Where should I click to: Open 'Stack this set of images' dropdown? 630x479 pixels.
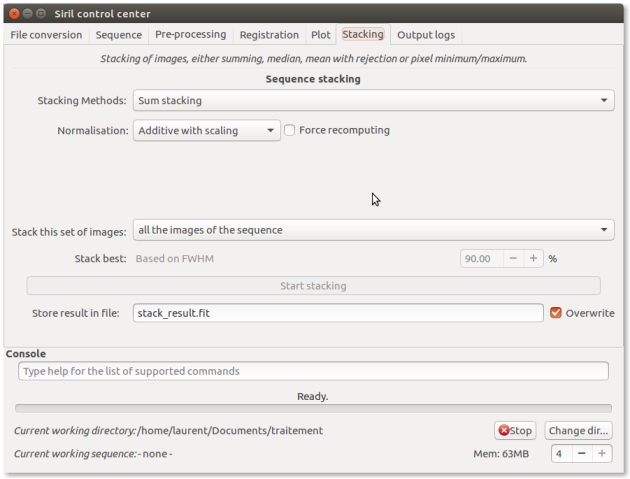click(373, 230)
